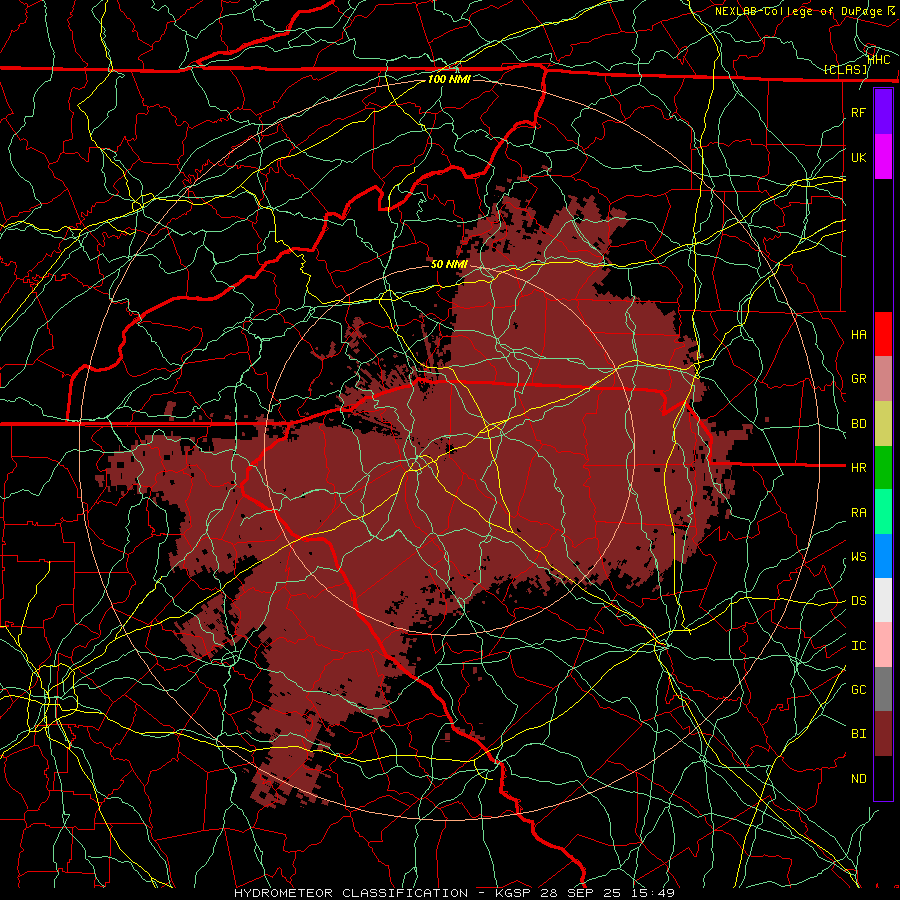Click the BI legend label
900x900 pixels.
coord(858,734)
